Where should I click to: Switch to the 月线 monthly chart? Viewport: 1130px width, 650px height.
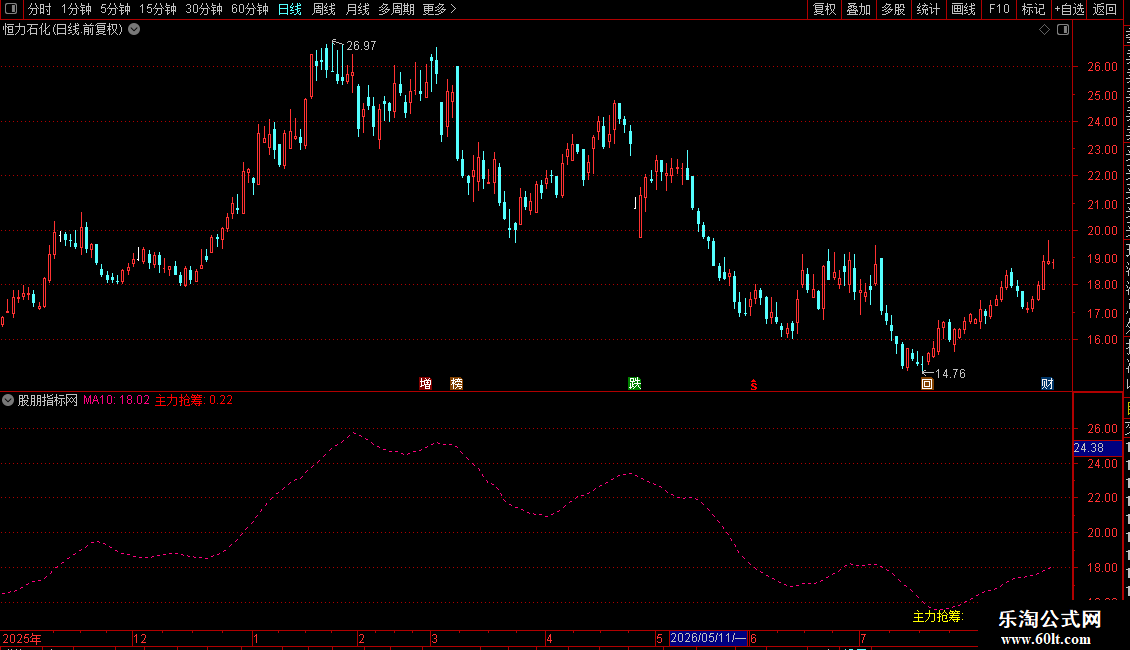(x=357, y=9)
